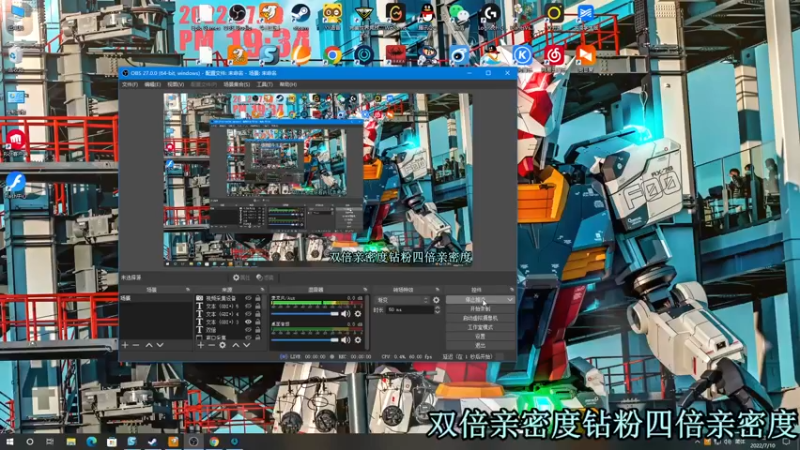Viewport: 800px width, 450px height.
Task: Open the fade transition type dropdown
Action: tap(403, 300)
